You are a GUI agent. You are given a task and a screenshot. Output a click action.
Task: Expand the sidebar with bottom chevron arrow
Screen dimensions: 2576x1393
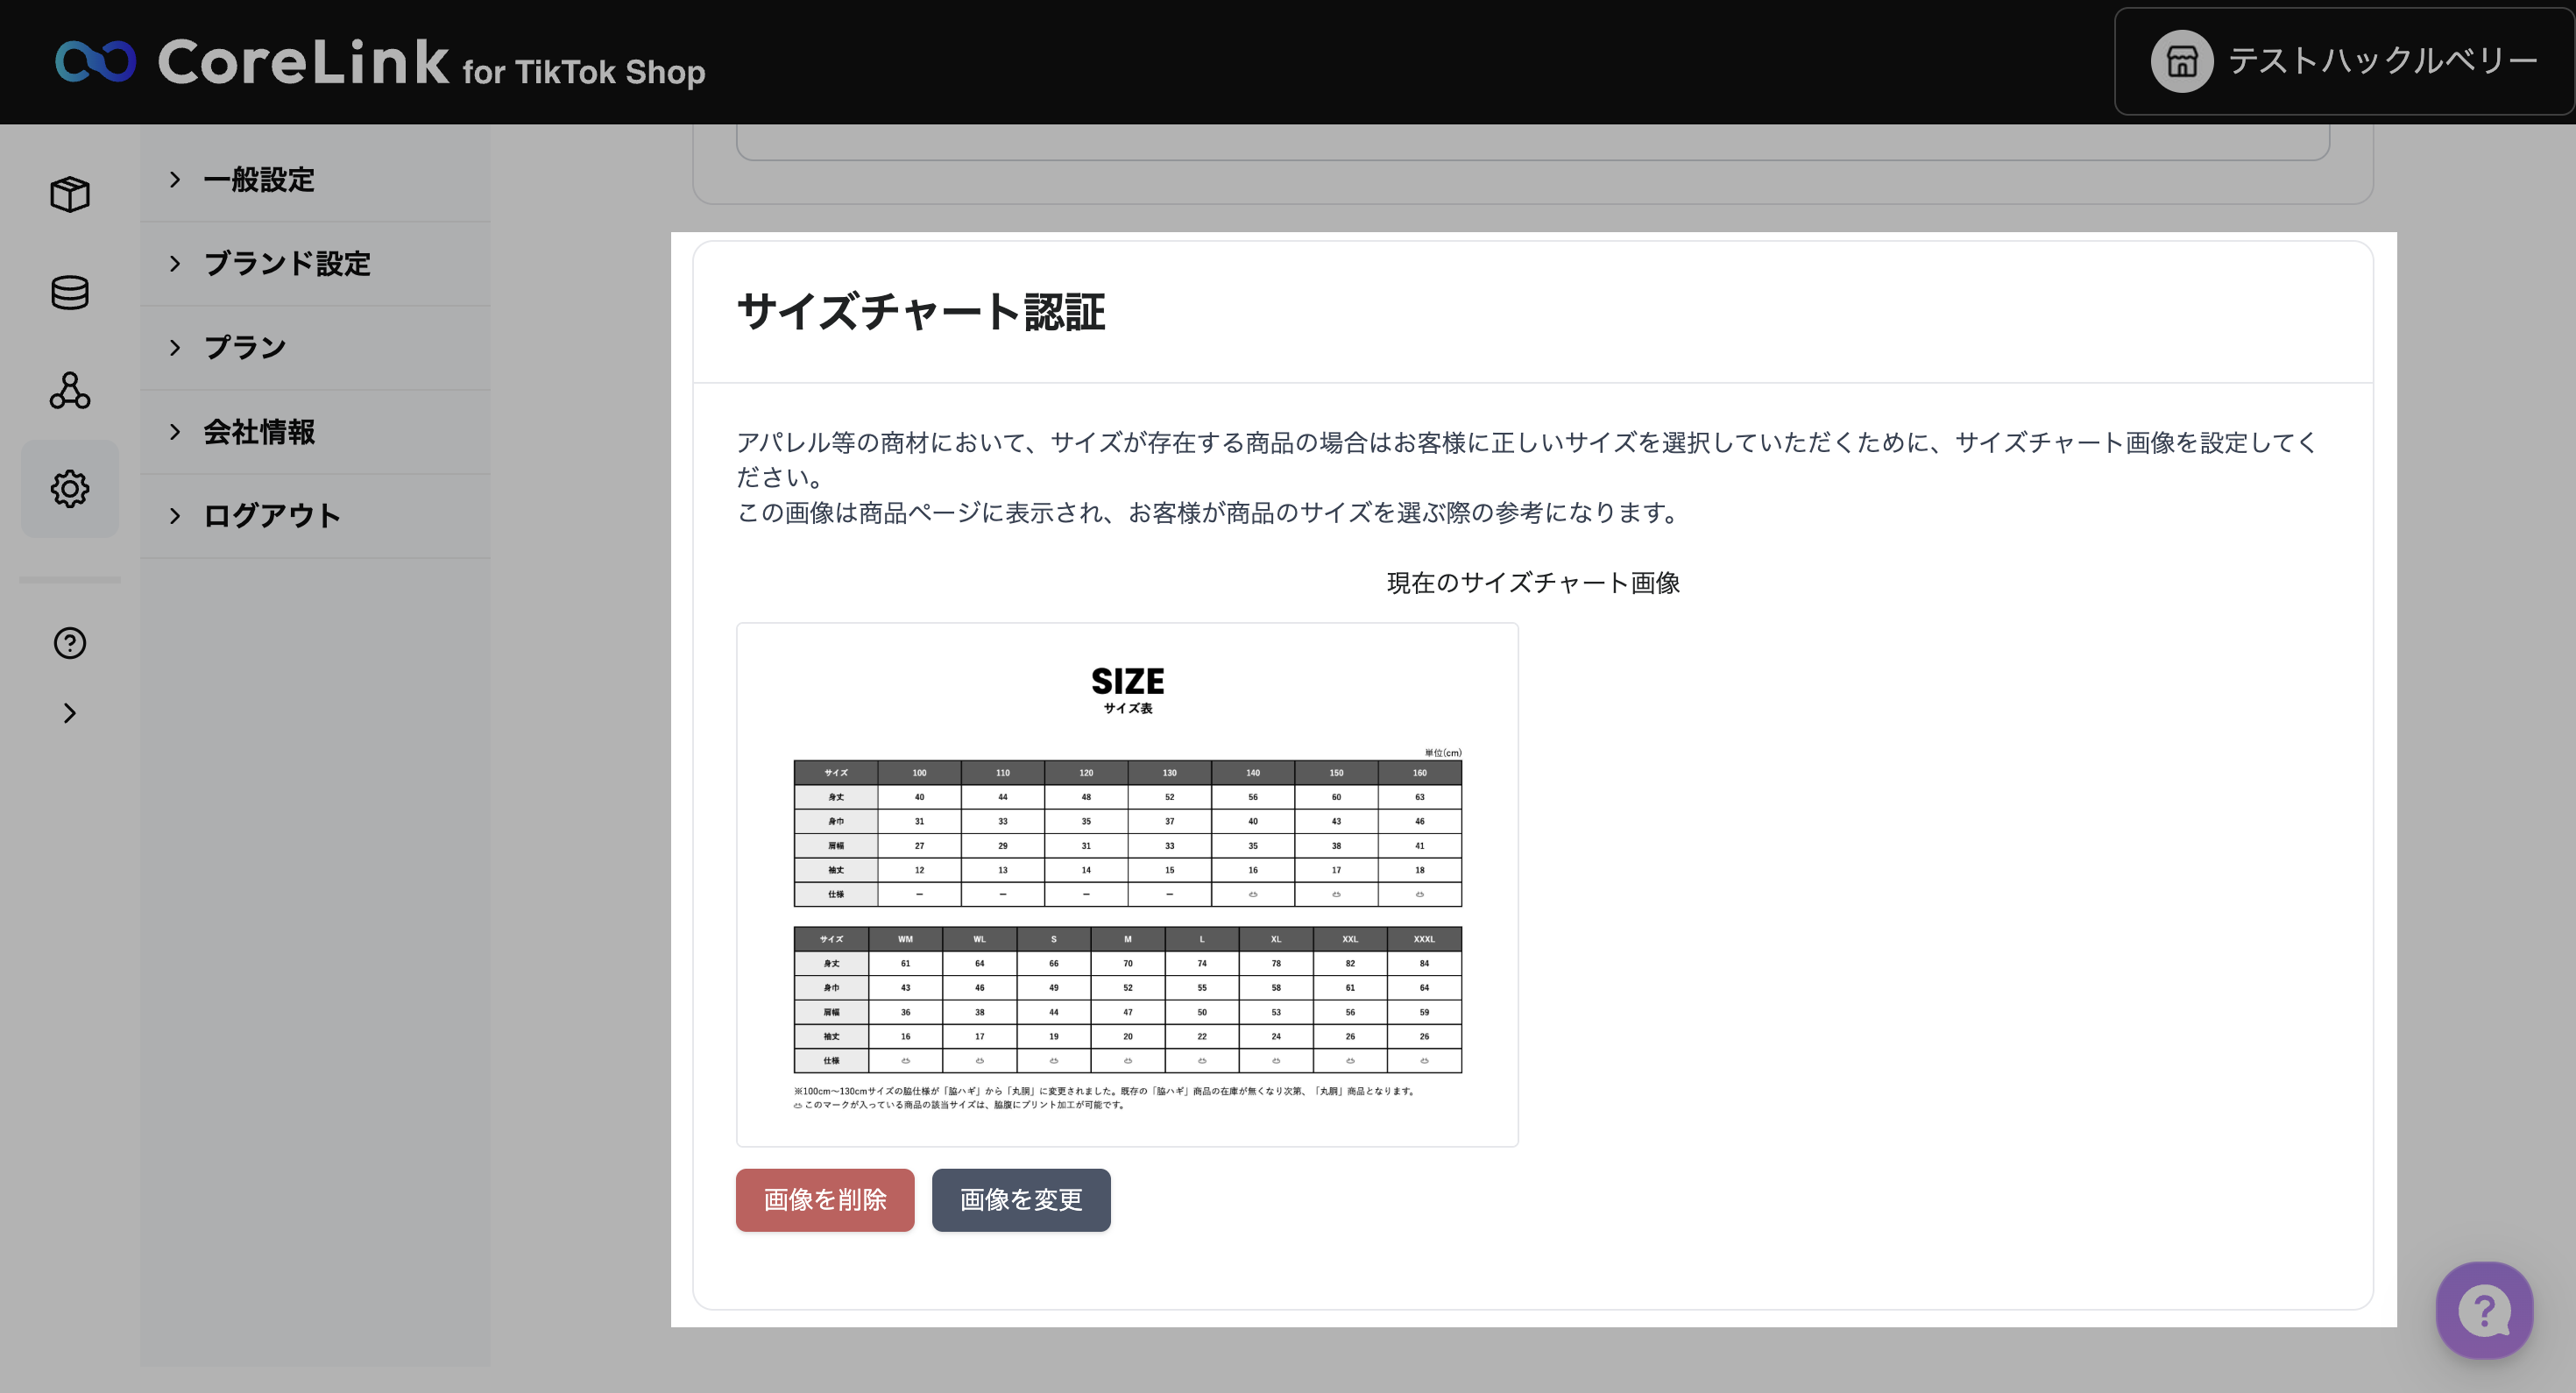[x=70, y=713]
